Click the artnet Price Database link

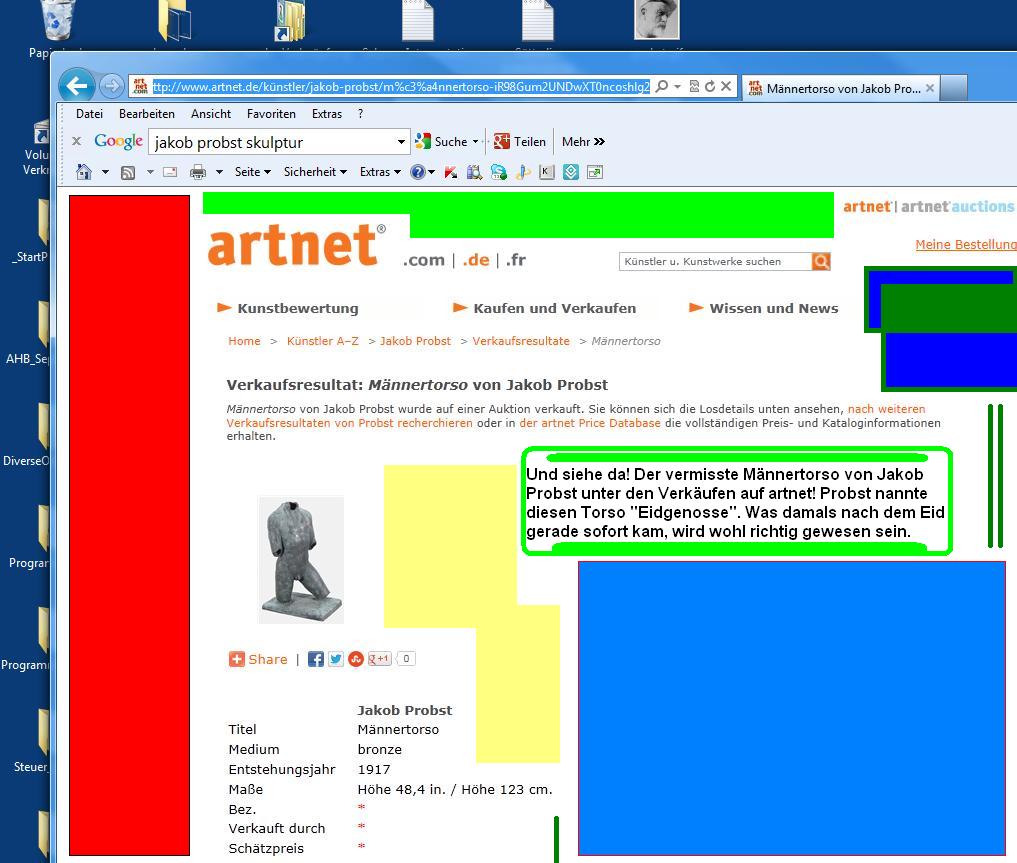pyautogui.click(x=590, y=423)
